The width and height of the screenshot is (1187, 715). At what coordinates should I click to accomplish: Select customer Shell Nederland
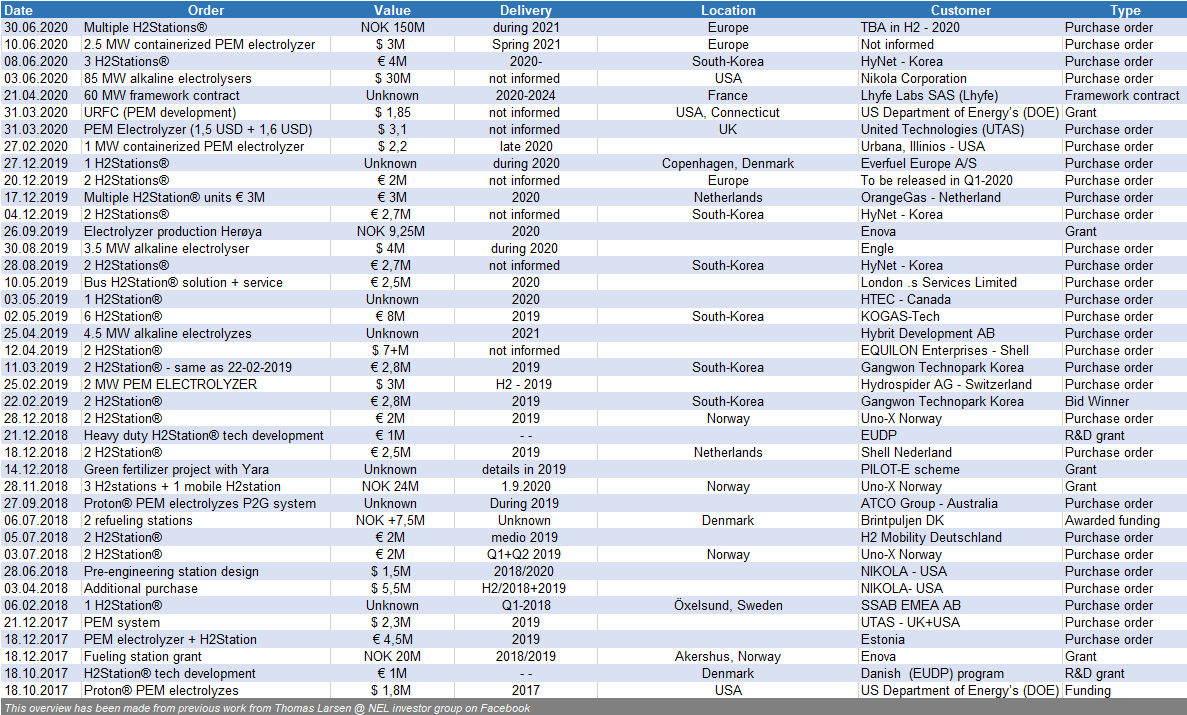point(906,453)
